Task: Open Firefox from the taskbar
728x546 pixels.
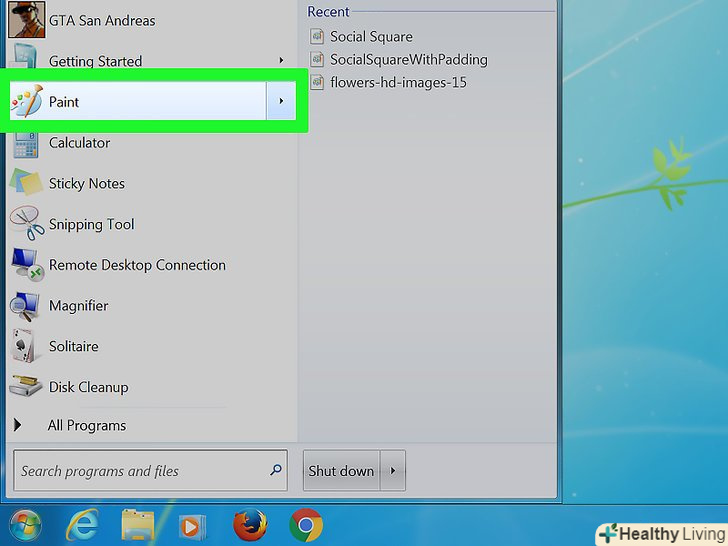Action: tap(250, 525)
